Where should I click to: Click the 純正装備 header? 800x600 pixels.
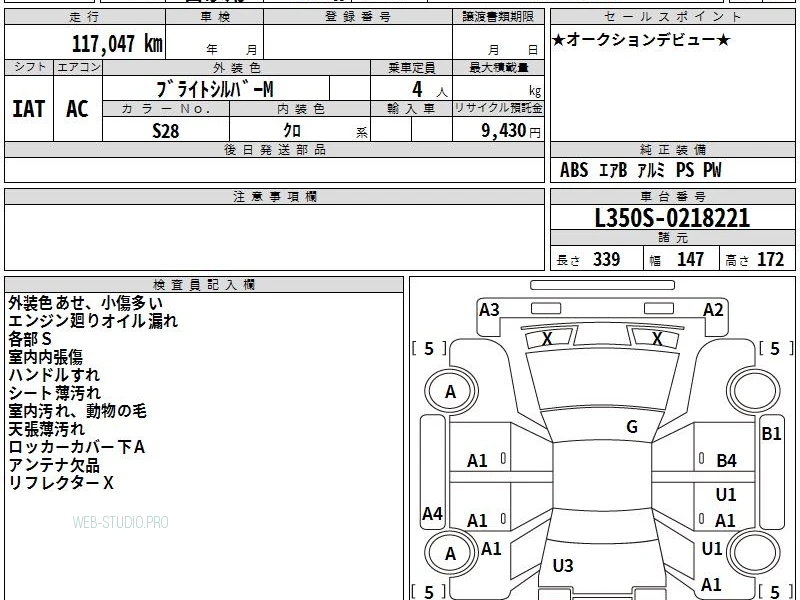point(673,149)
